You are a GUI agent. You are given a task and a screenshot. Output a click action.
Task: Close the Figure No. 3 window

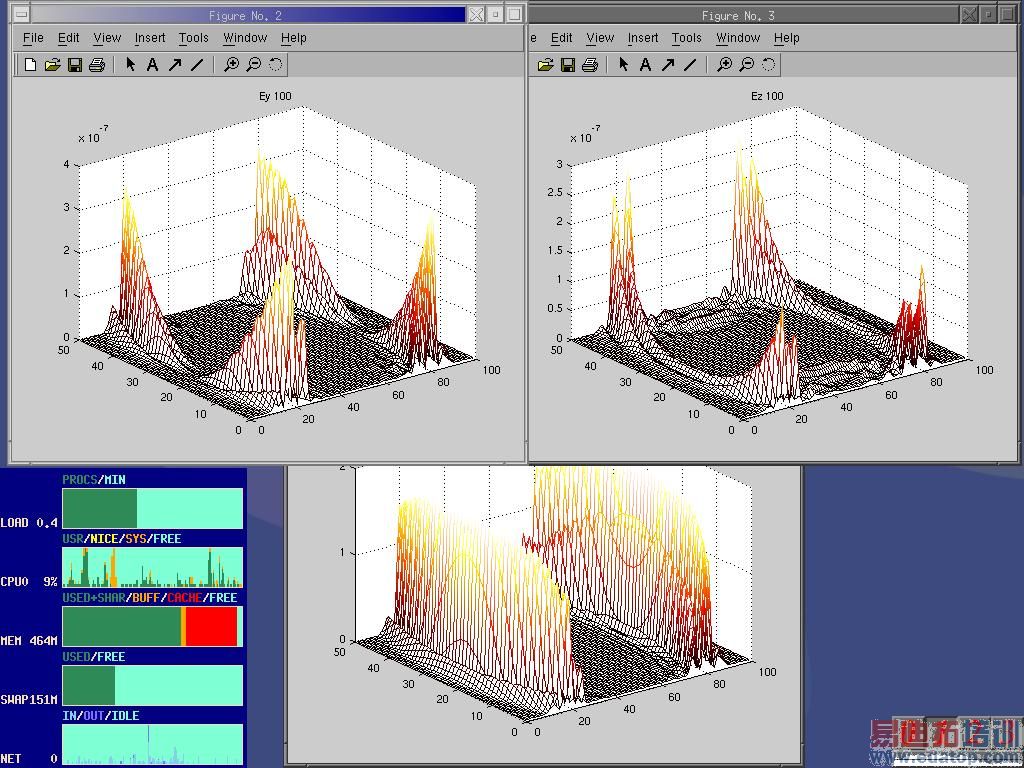point(970,14)
